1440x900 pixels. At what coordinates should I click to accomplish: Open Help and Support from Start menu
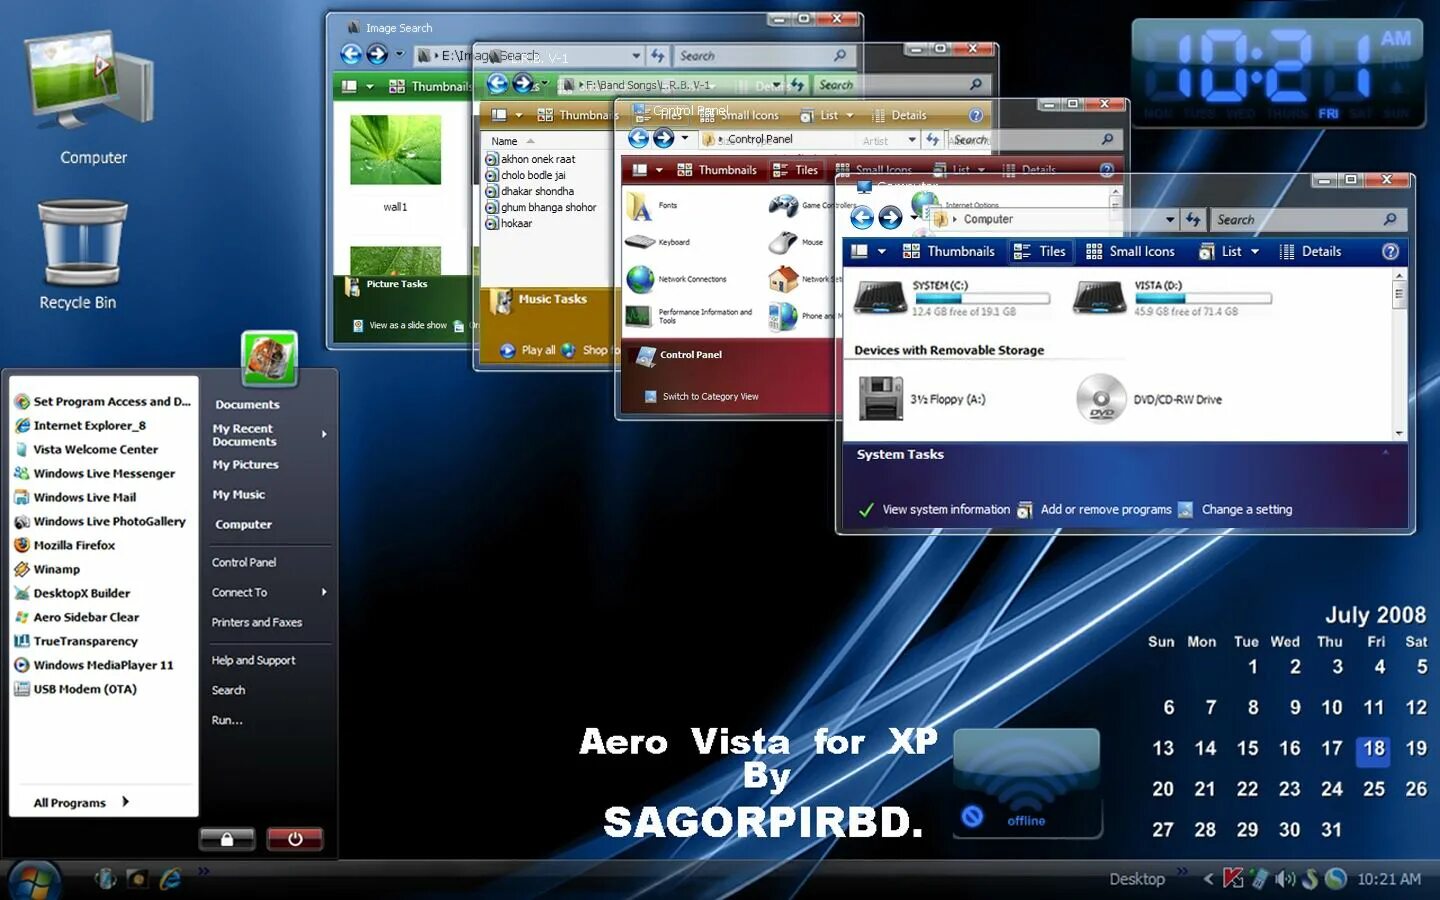coord(253,660)
